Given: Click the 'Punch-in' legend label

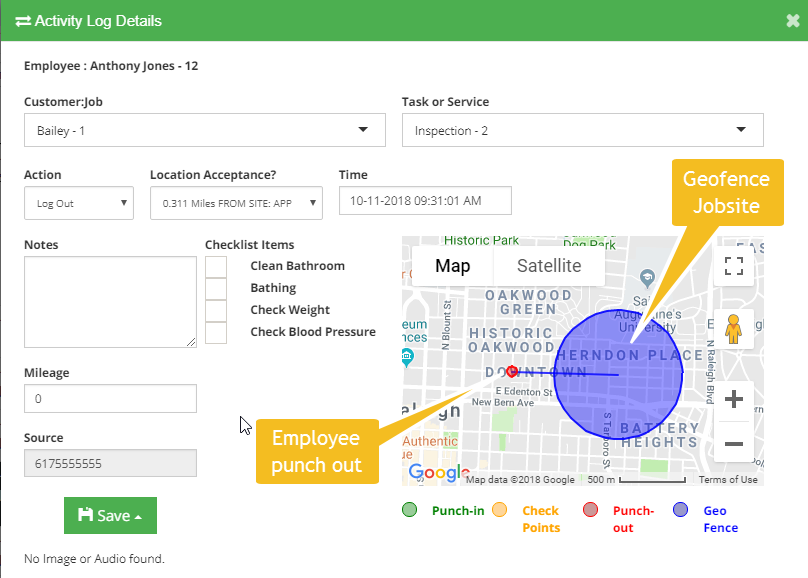Looking at the screenshot, I should click(458, 511).
